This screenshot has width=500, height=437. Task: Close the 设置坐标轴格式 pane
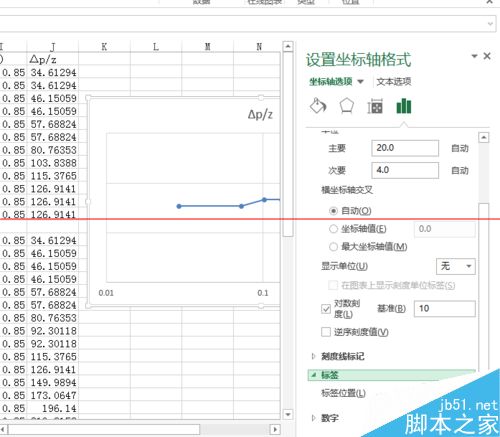[487, 56]
